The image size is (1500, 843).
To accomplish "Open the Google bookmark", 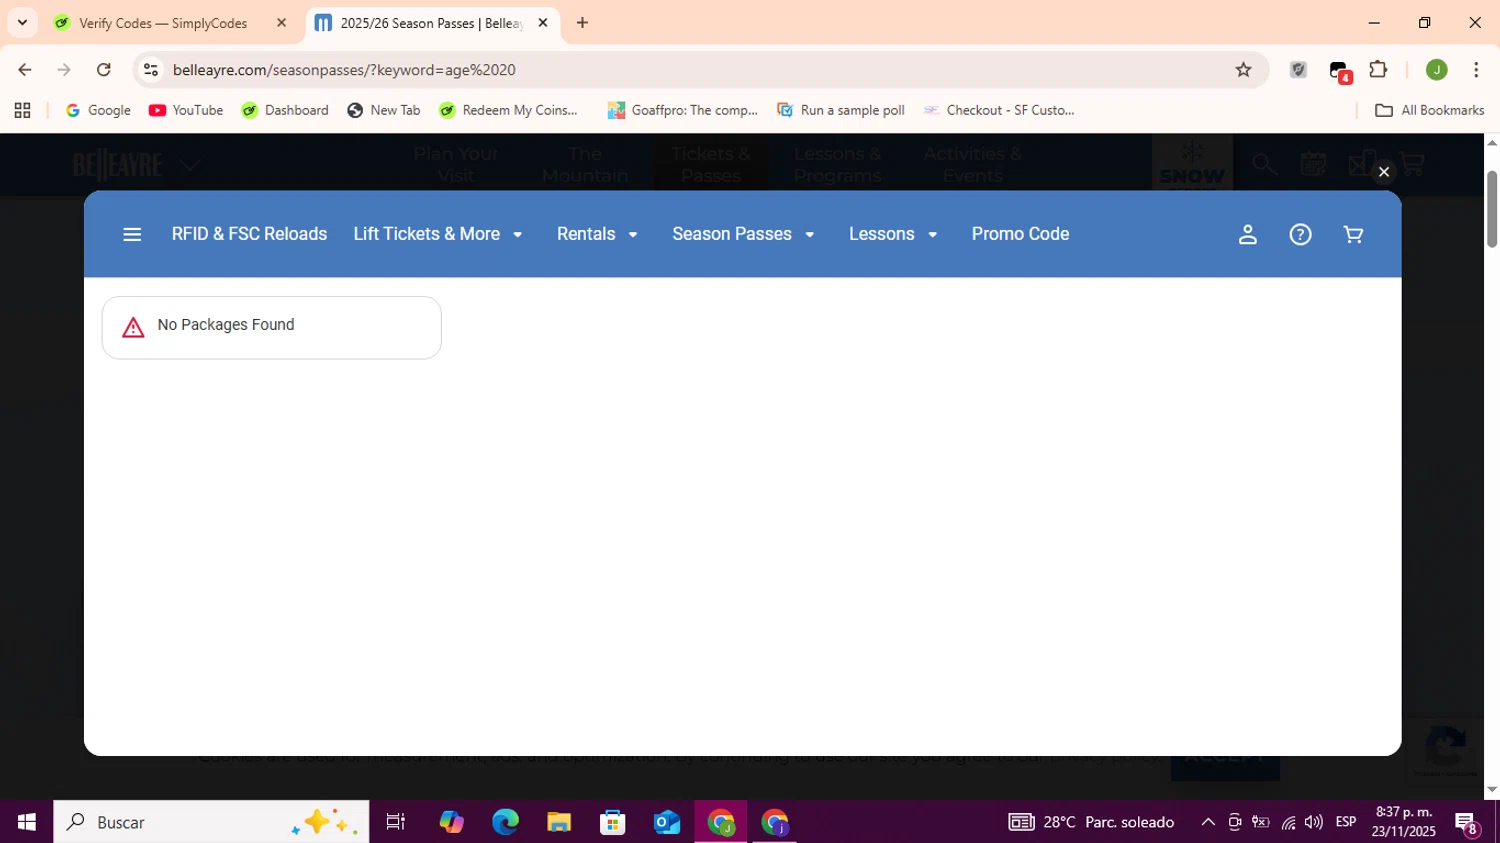I will [x=98, y=110].
